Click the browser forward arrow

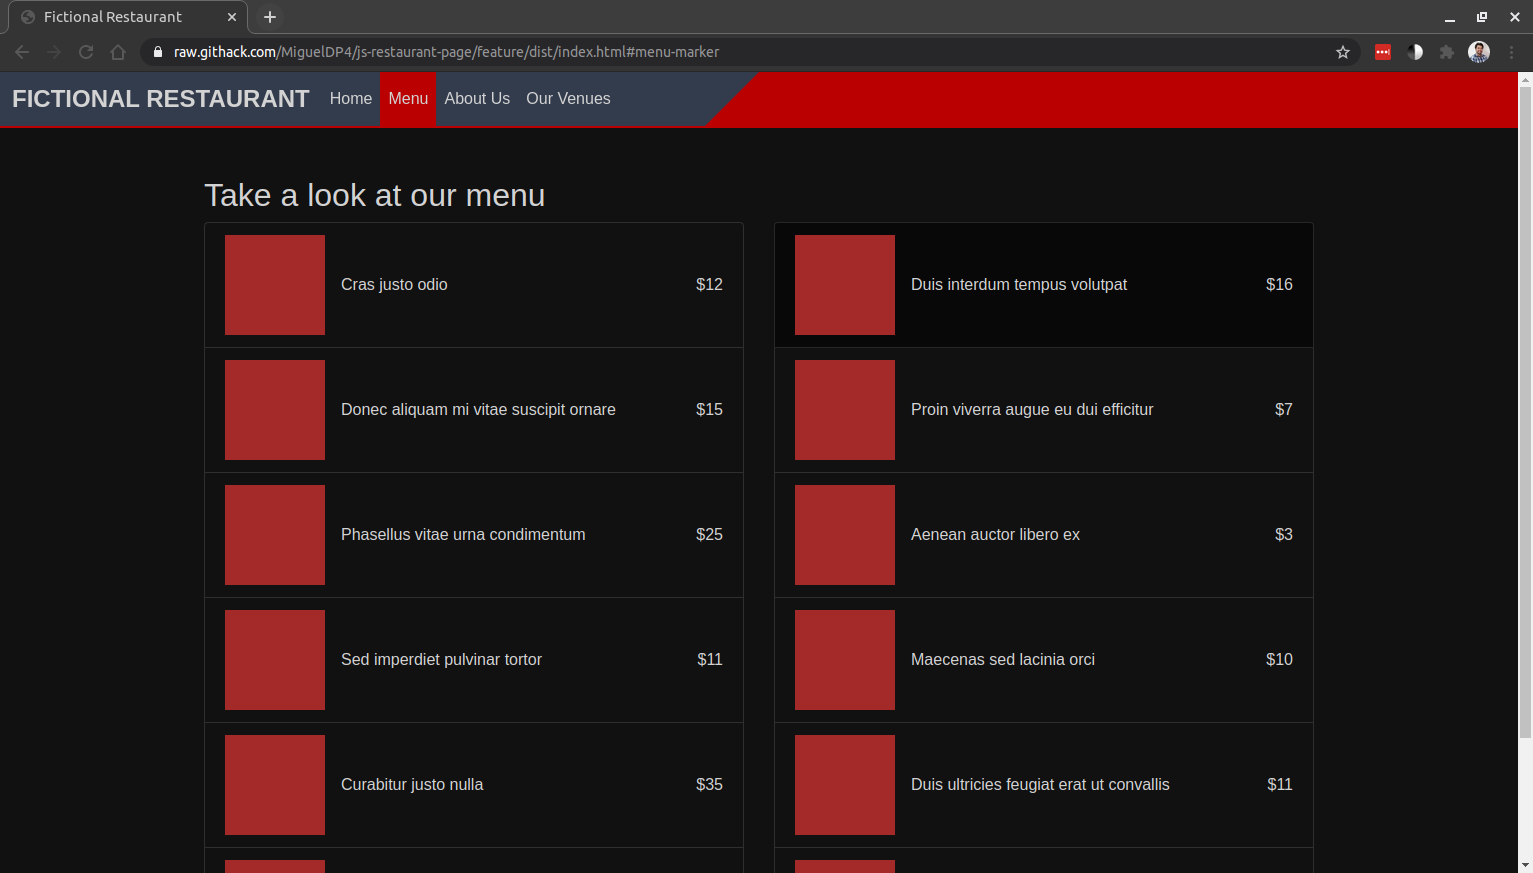54,52
